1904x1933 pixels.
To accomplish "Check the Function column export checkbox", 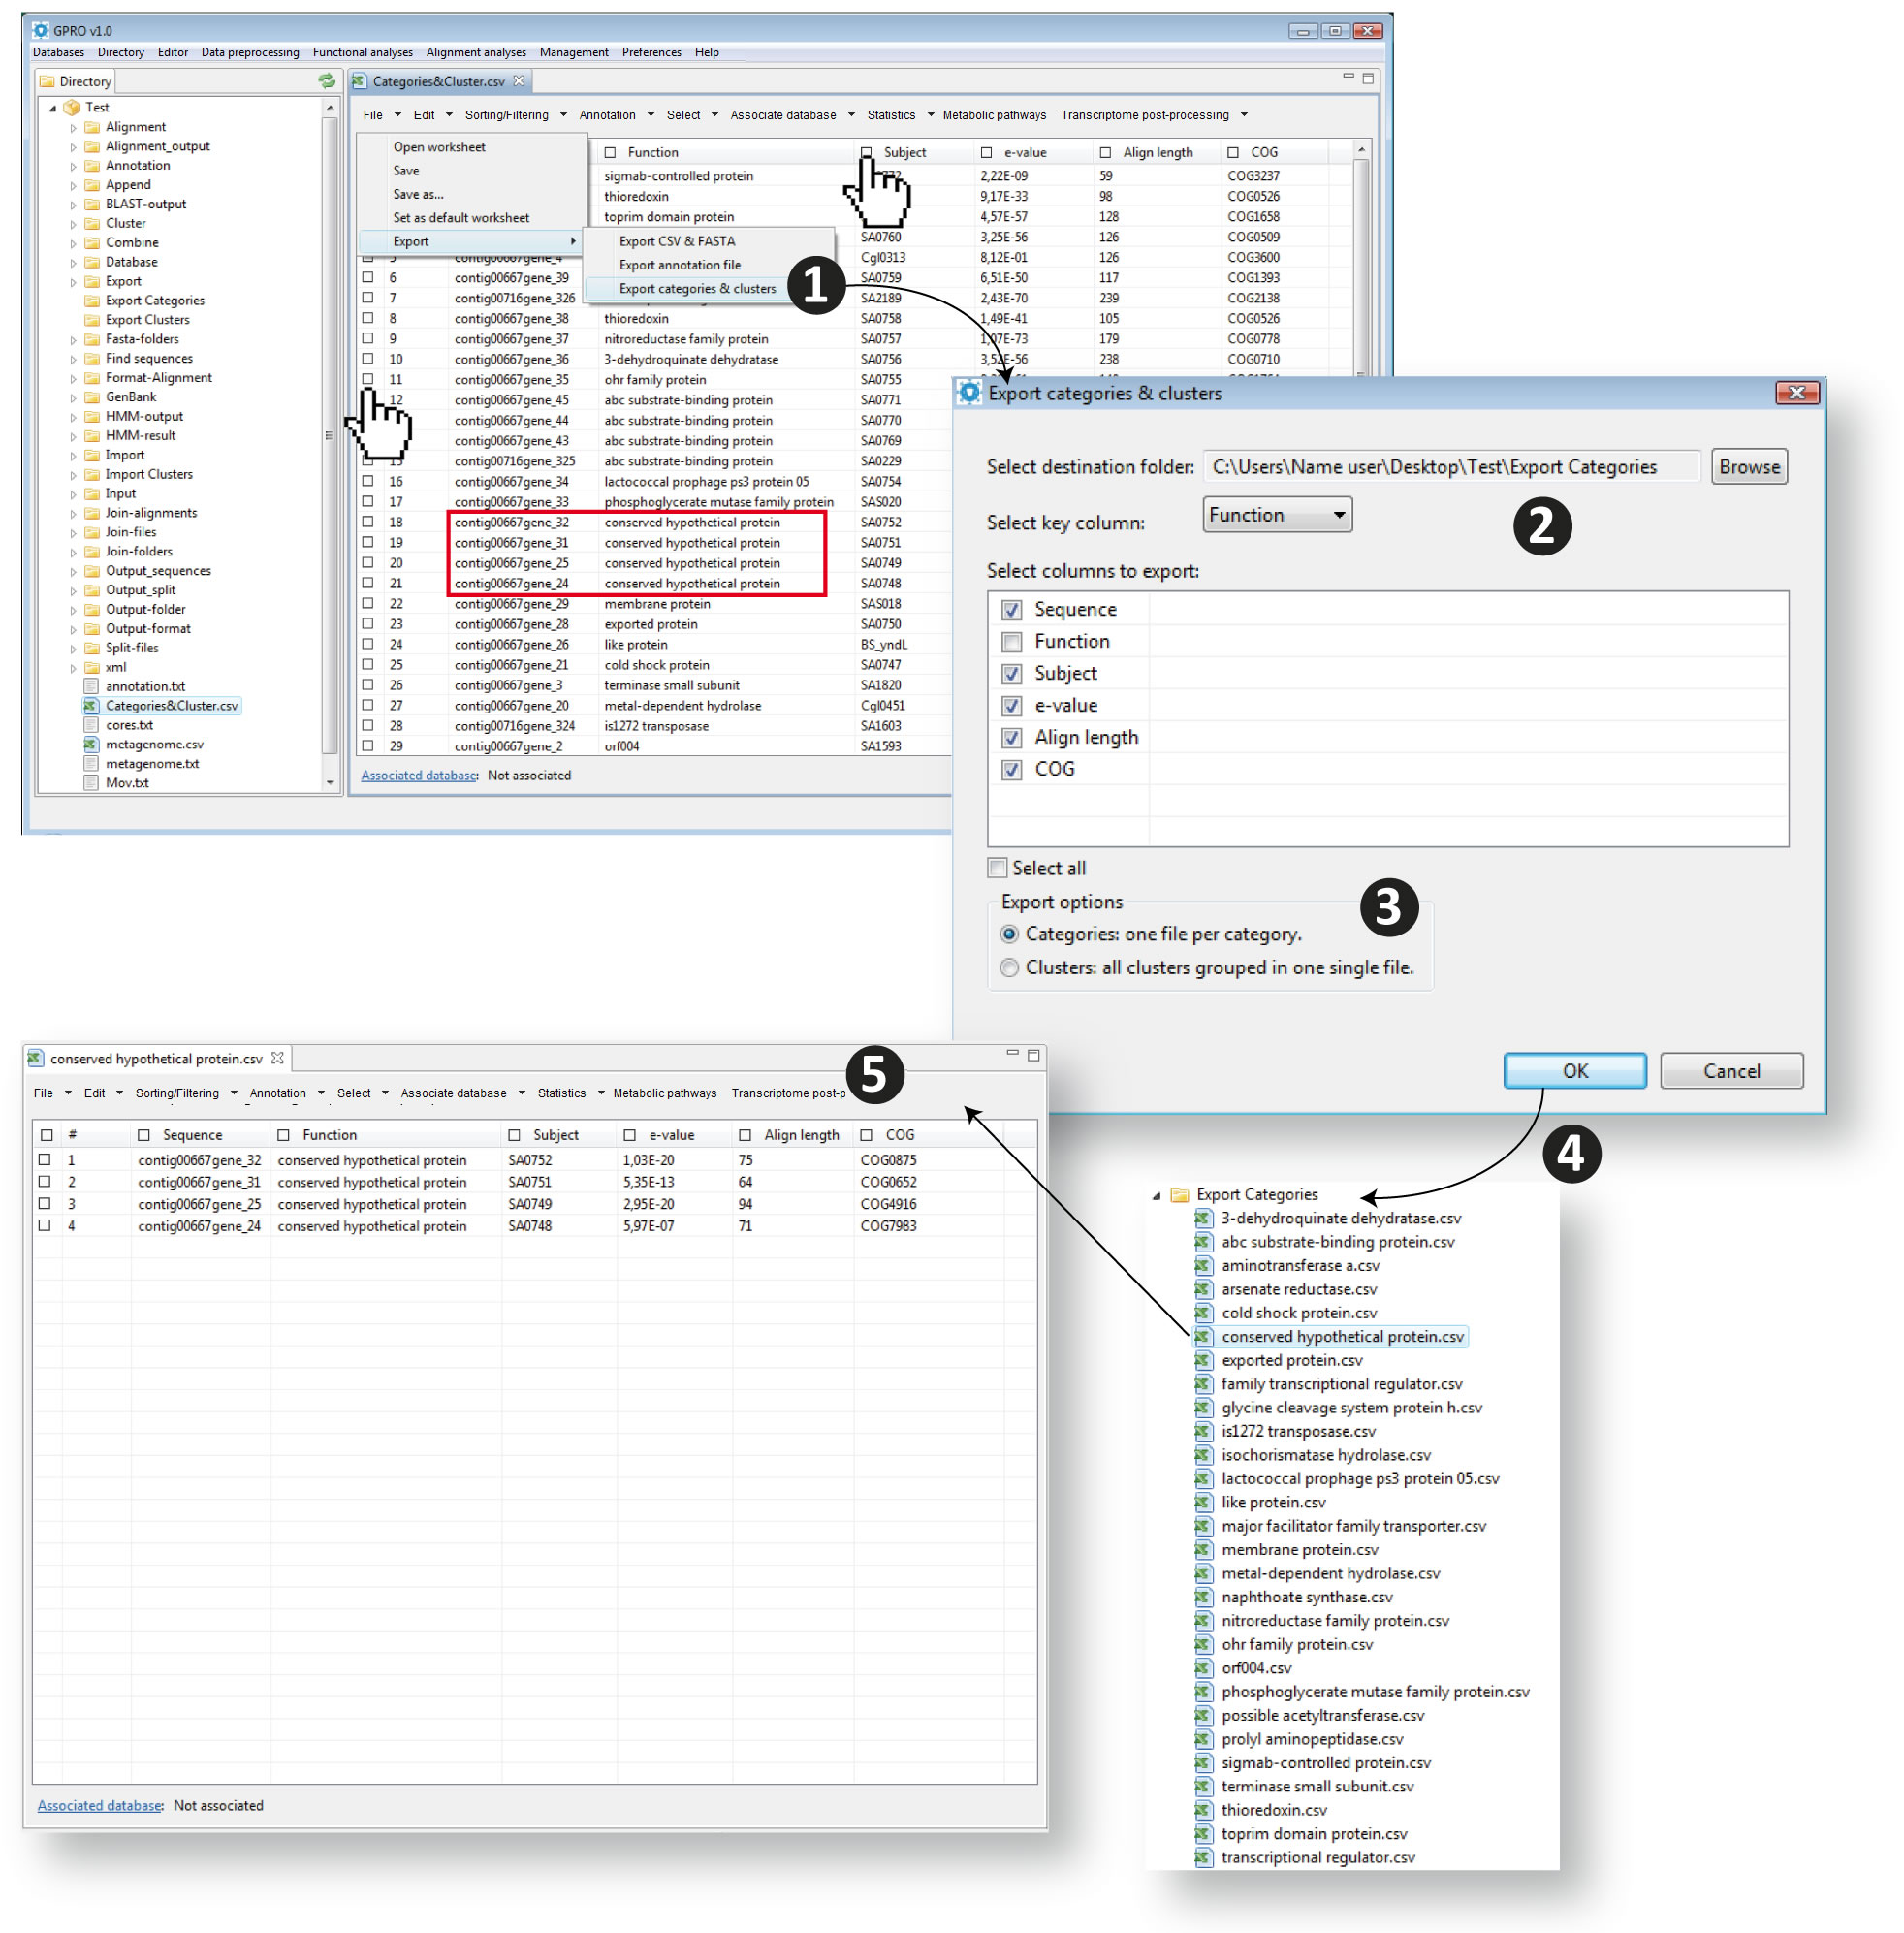I will (x=1011, y=641).
